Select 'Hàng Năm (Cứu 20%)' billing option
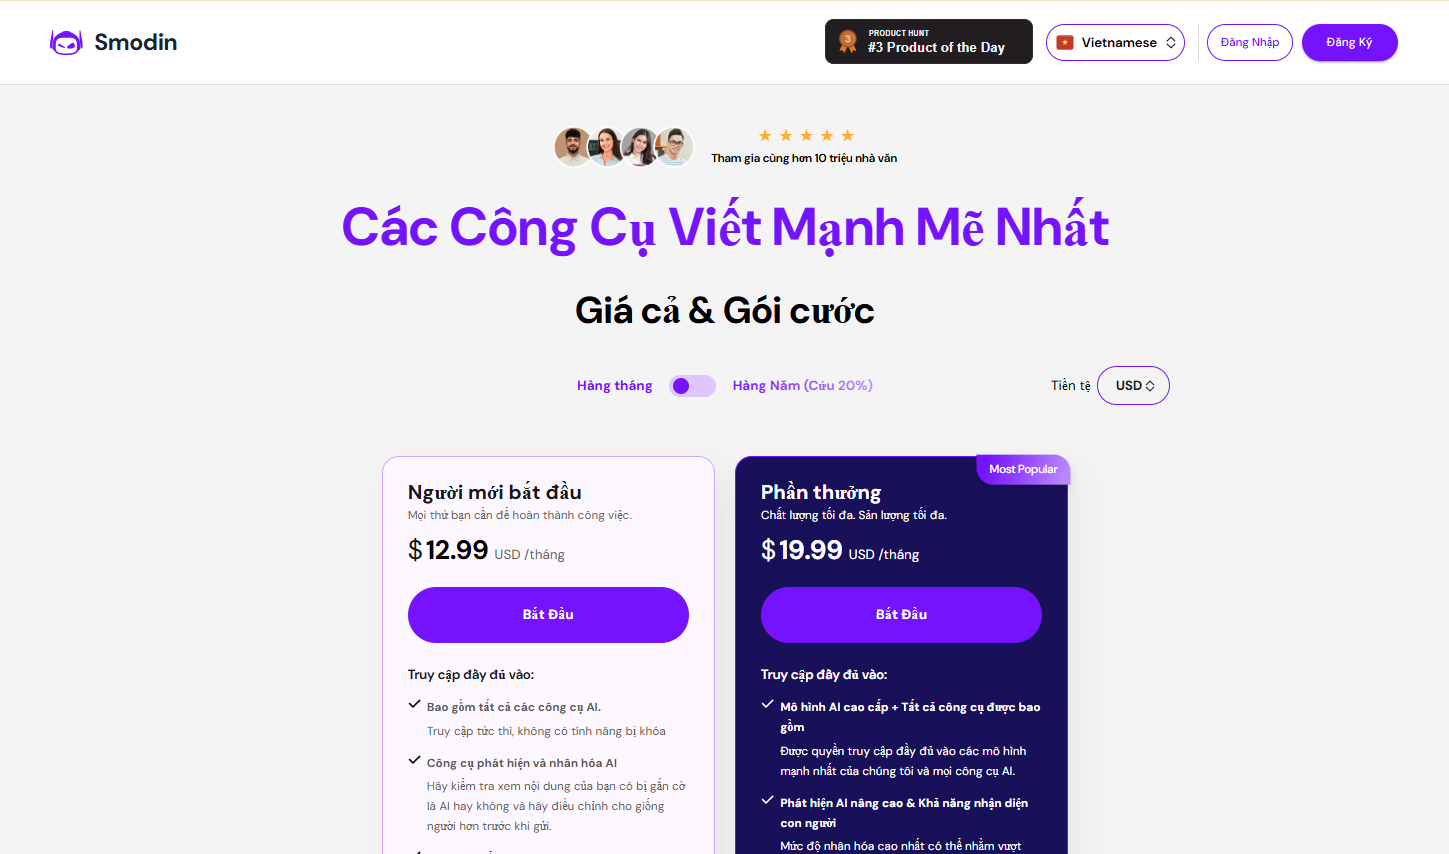The image size is (1449, 854). [x=802, y=386]
